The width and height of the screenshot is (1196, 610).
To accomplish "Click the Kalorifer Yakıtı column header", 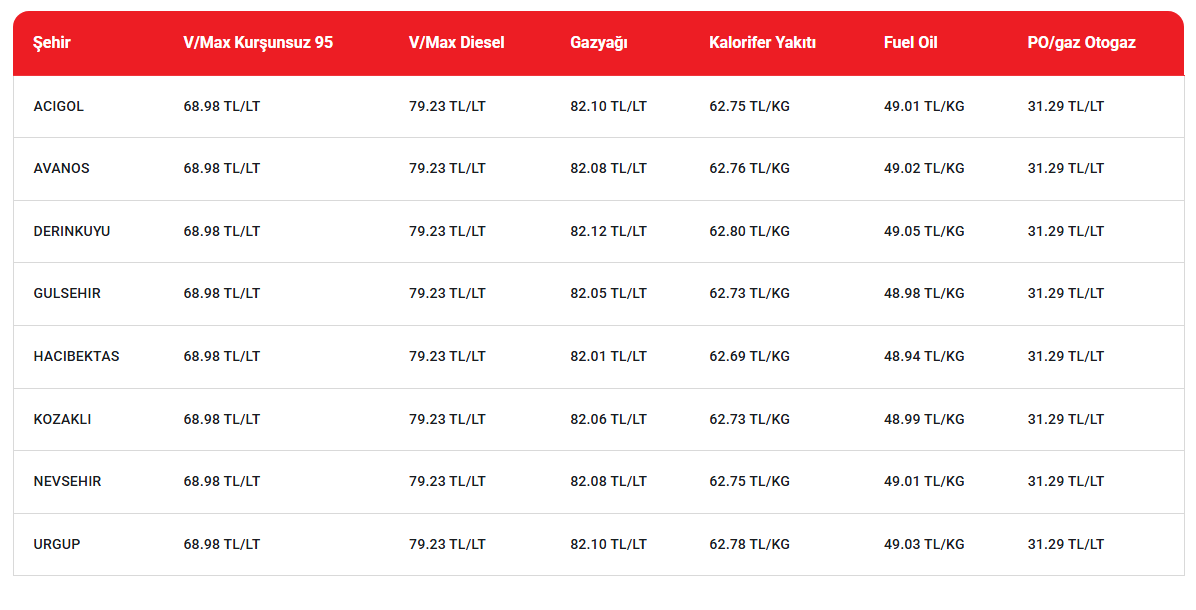I will [x=762, y=43].
